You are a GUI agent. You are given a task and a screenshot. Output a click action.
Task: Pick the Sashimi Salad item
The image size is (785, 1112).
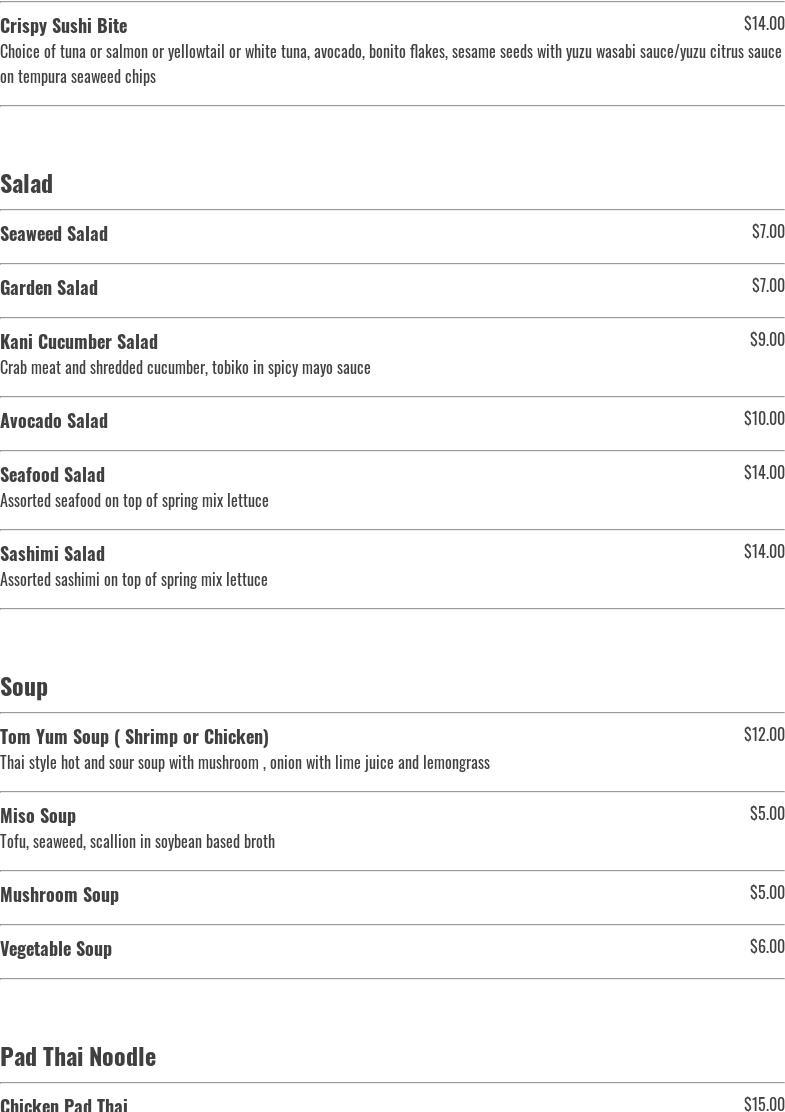click(x=52, y=554)
